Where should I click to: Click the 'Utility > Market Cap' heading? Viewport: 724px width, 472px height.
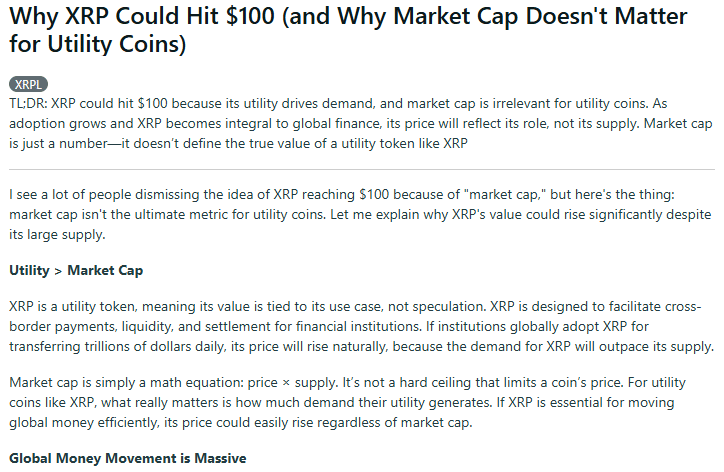76,271
